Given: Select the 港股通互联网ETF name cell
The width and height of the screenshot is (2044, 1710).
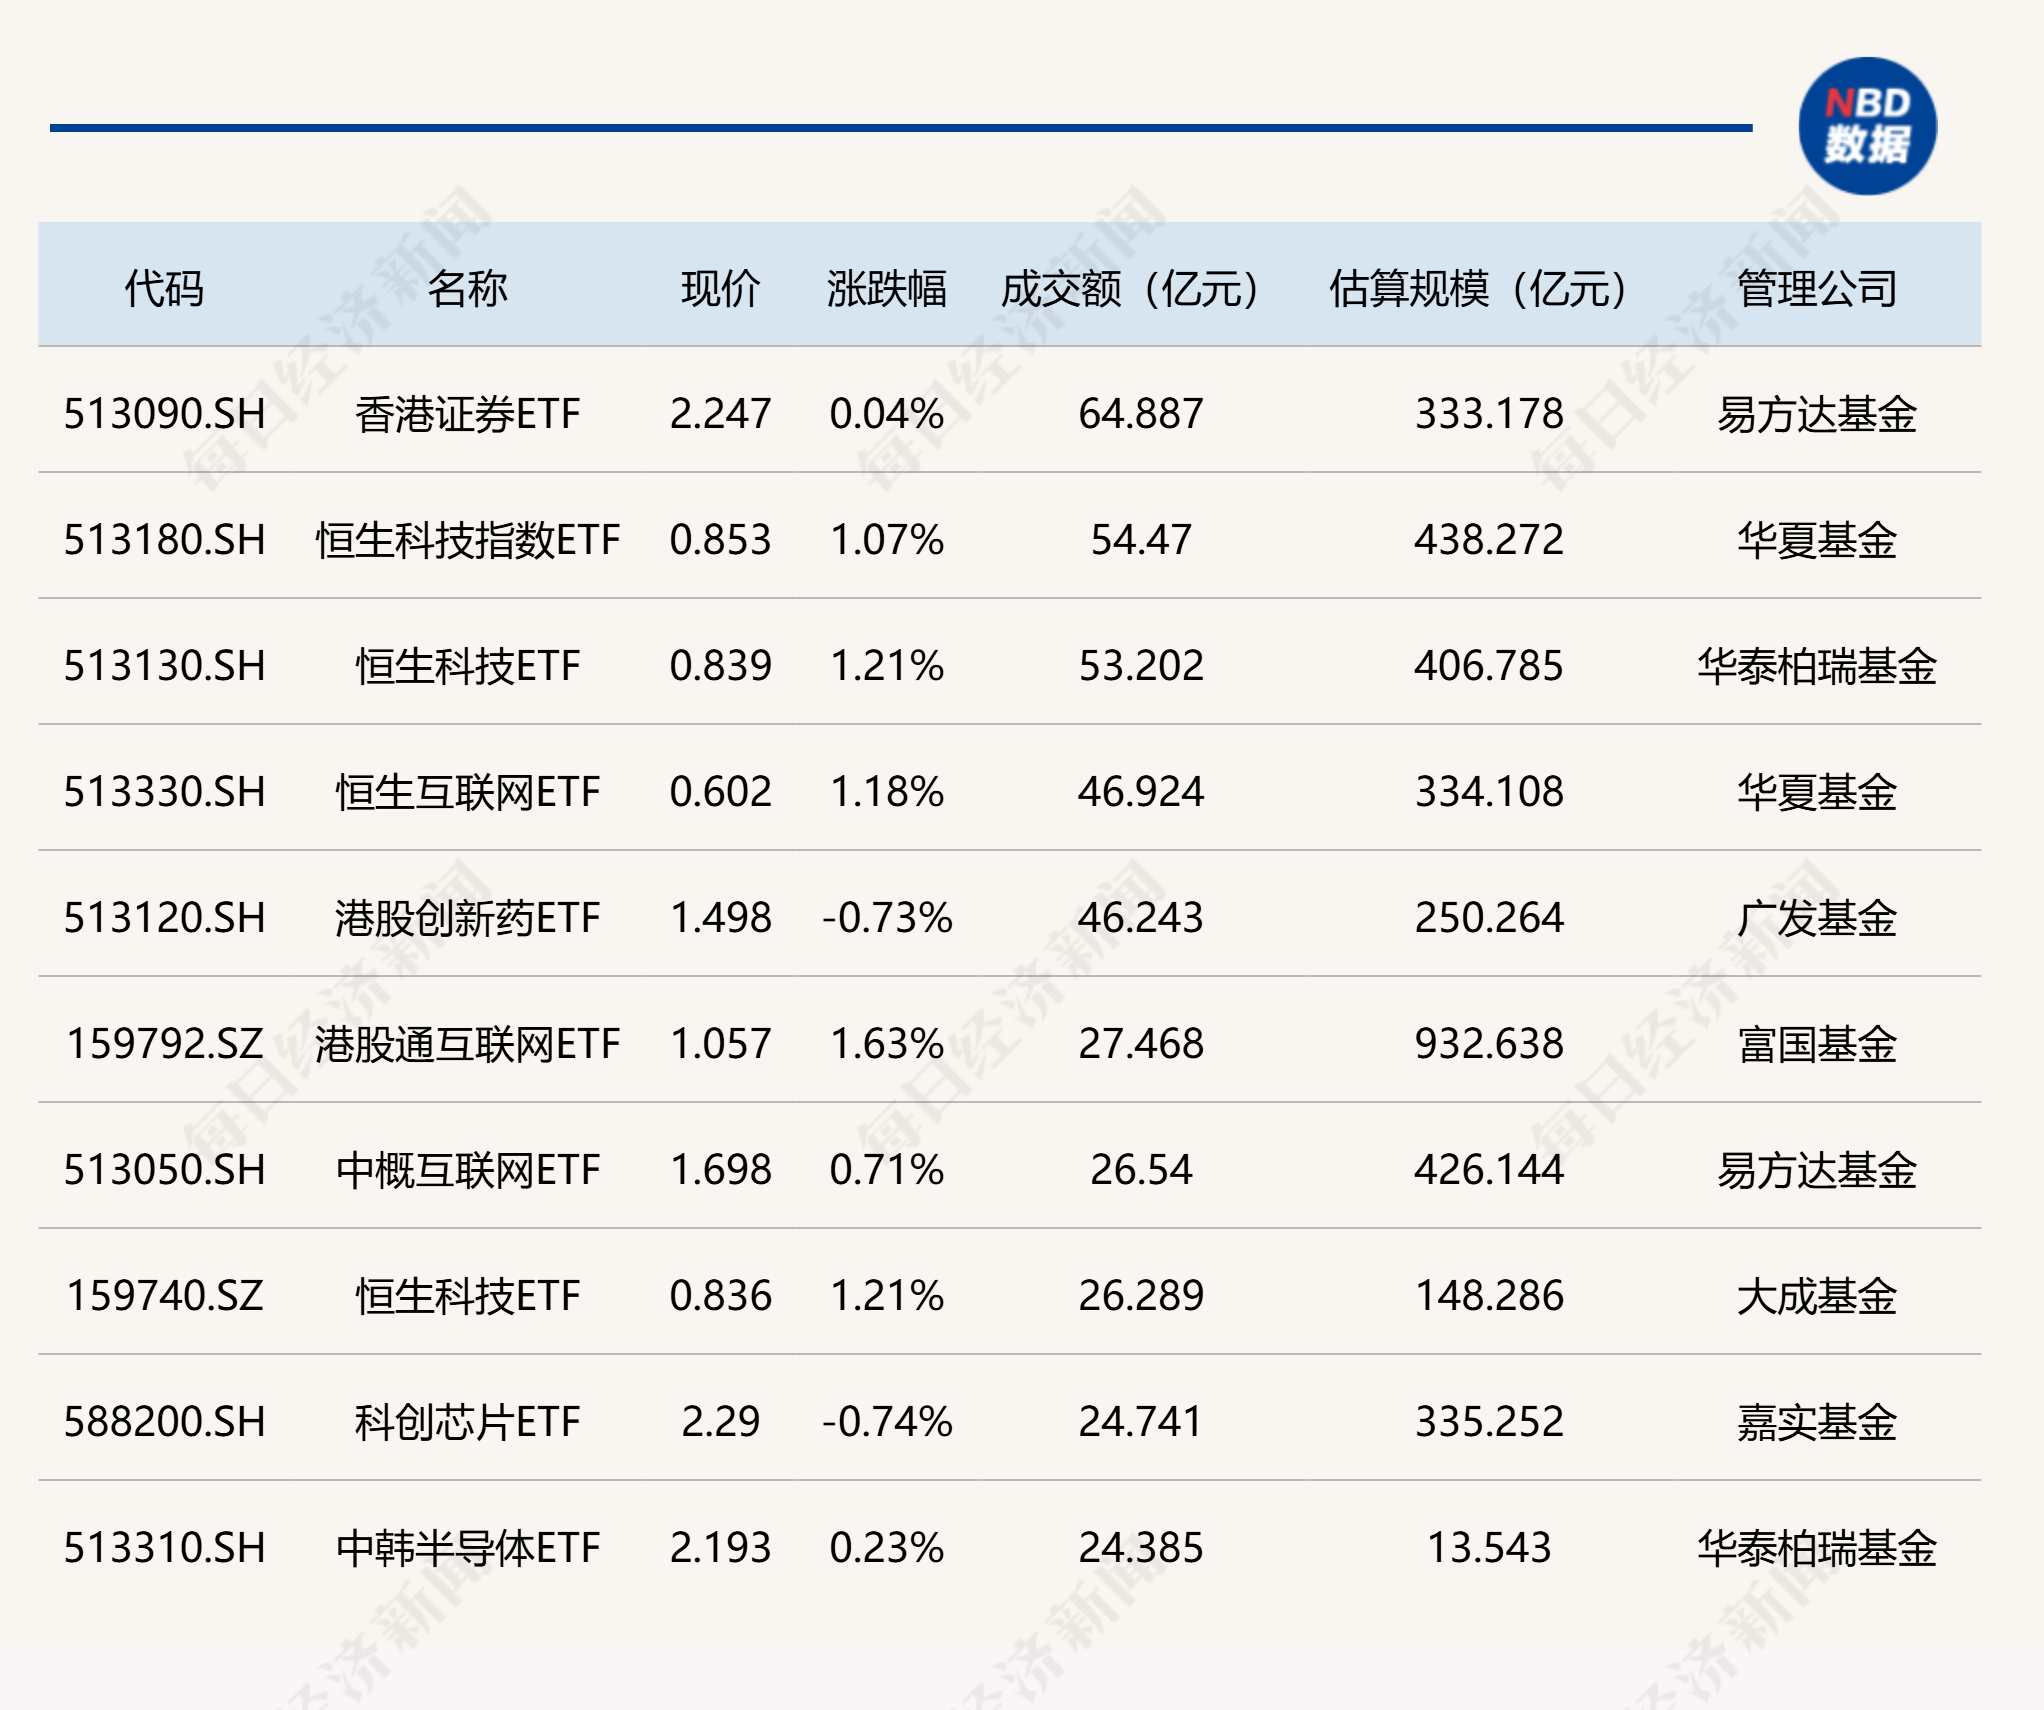Looking at the screenshot, I should [467, 1044].
